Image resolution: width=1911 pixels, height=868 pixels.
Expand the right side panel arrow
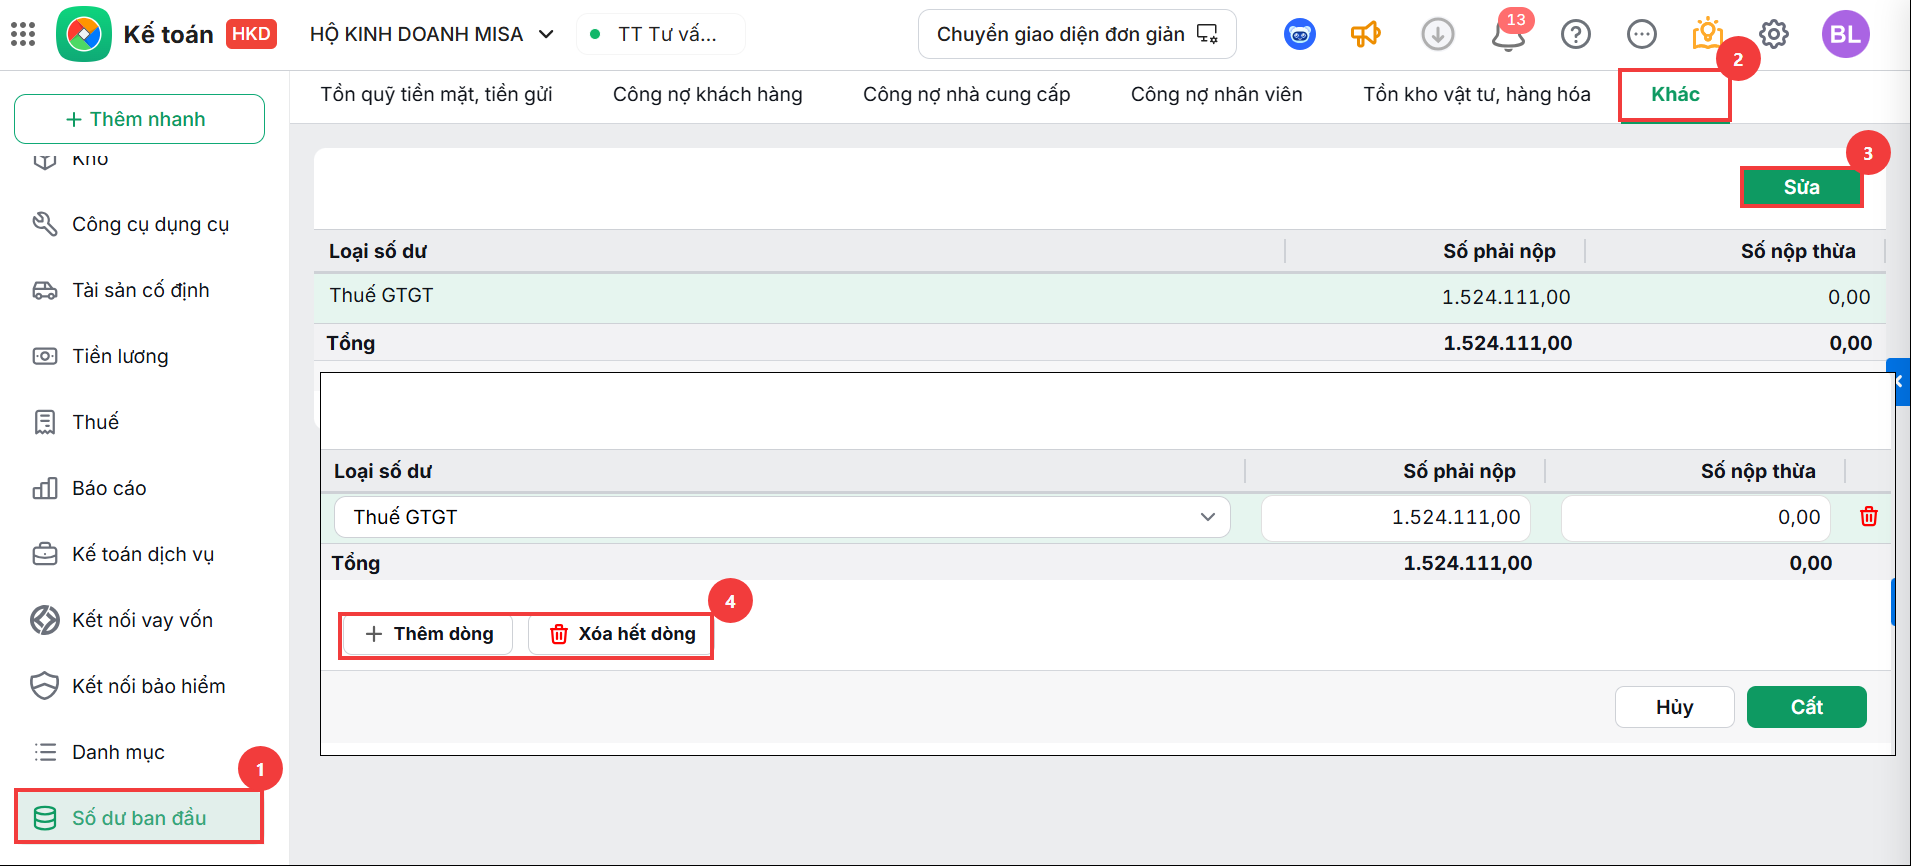[1899, 381]
